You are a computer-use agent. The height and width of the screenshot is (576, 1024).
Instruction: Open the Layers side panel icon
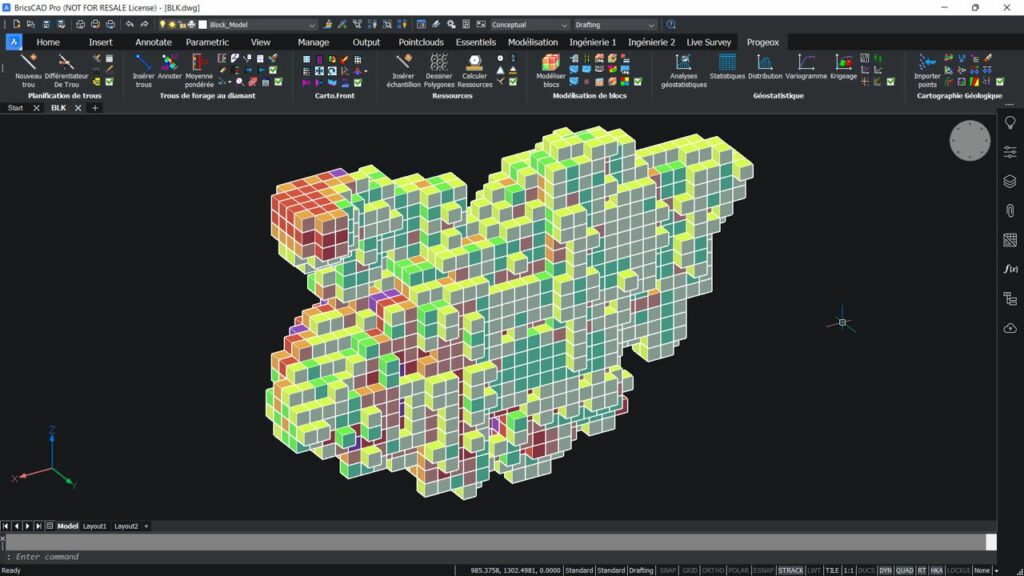(x=1010, y=181)
